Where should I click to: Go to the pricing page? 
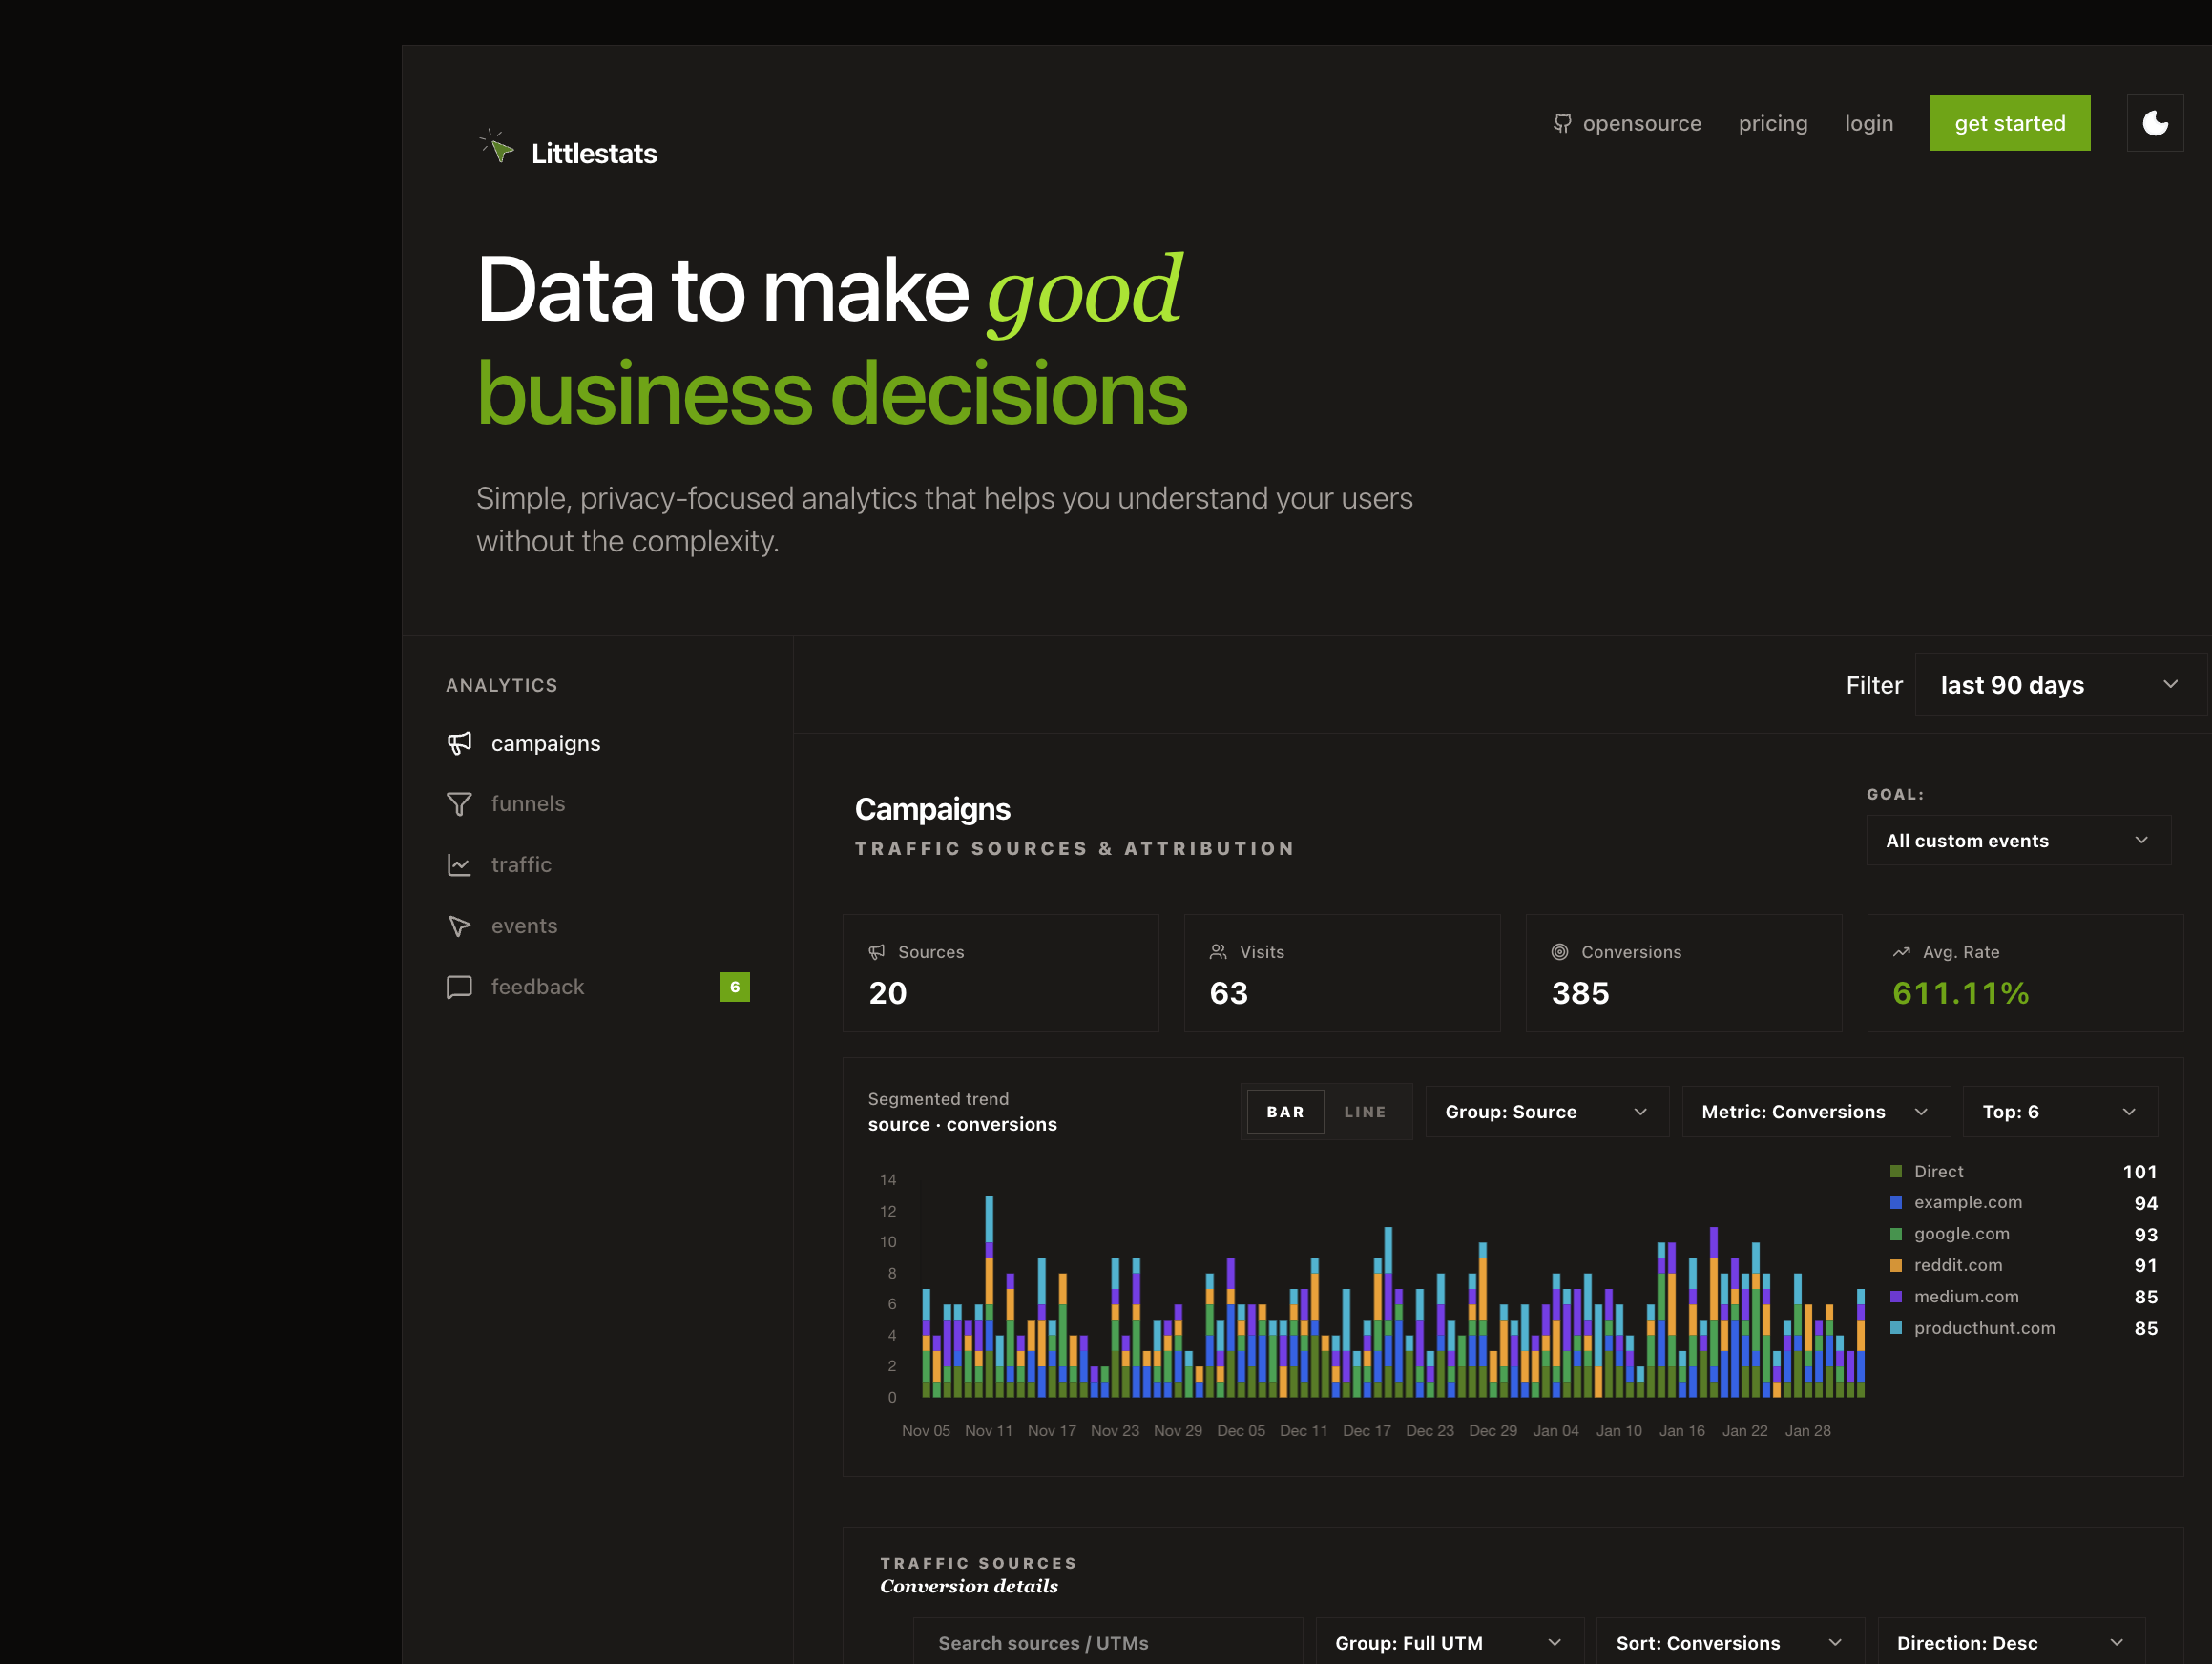[1773, 123]
